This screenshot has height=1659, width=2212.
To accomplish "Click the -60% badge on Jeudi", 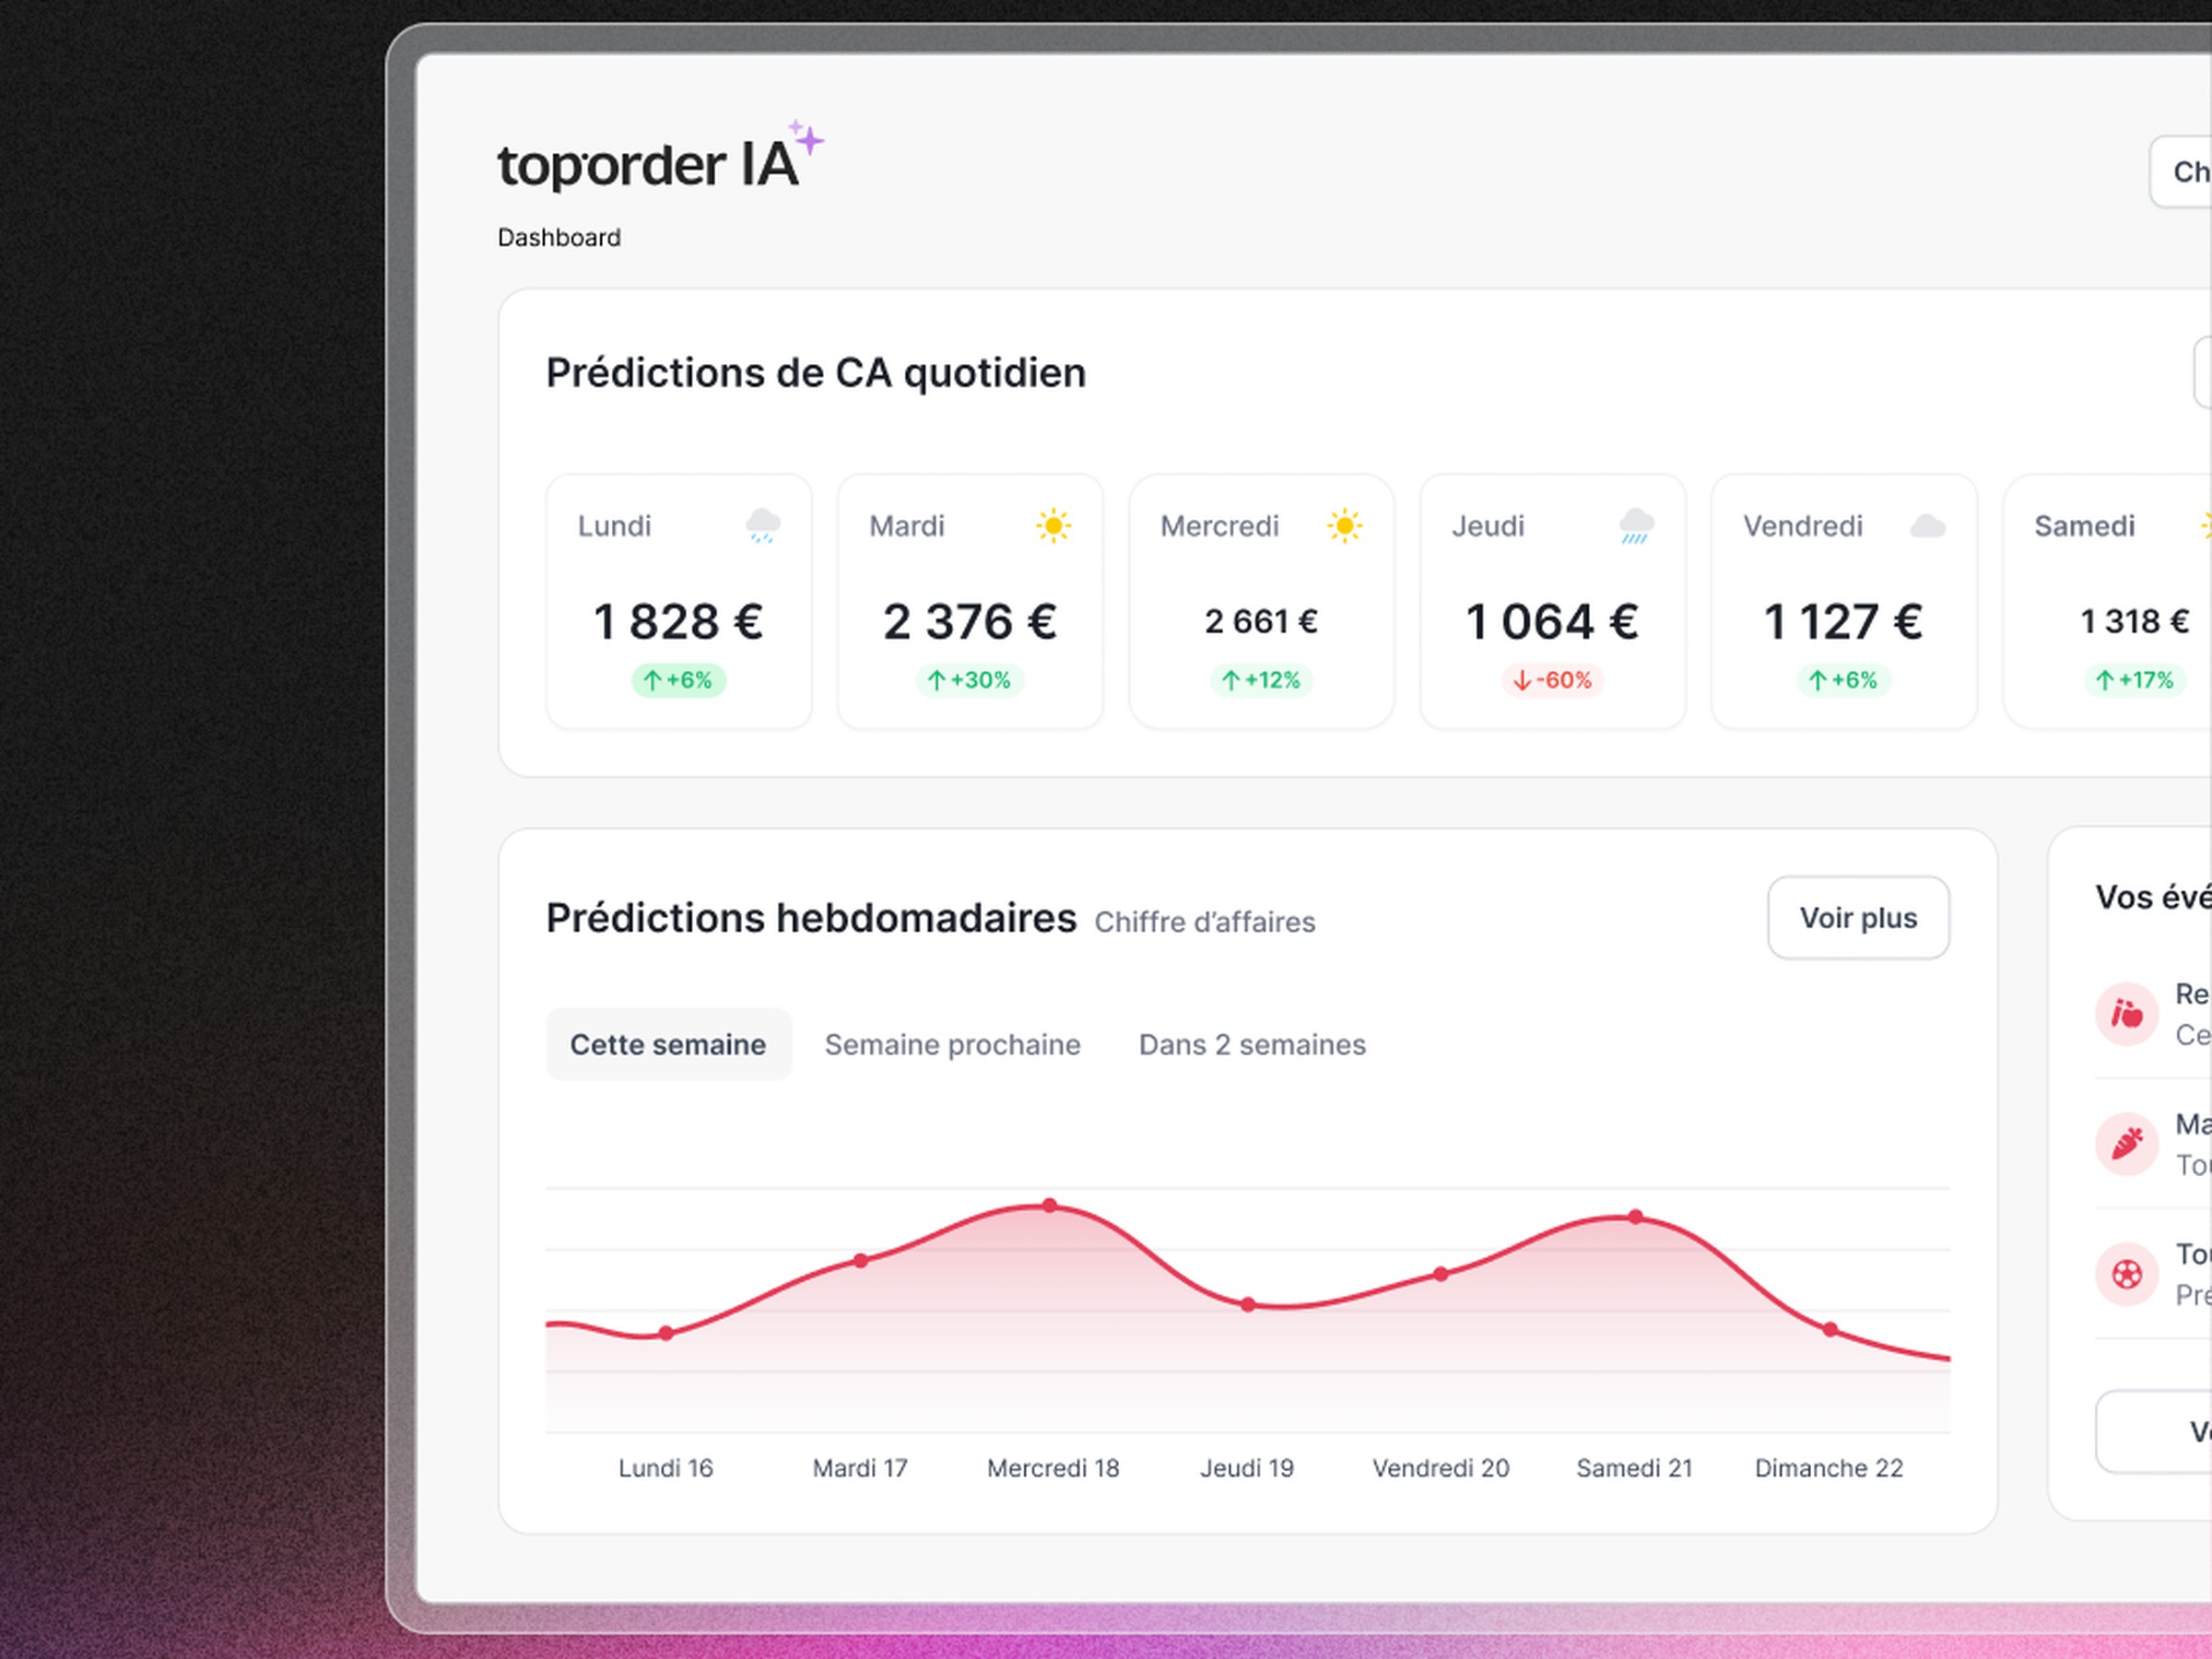I will 1552,680.
